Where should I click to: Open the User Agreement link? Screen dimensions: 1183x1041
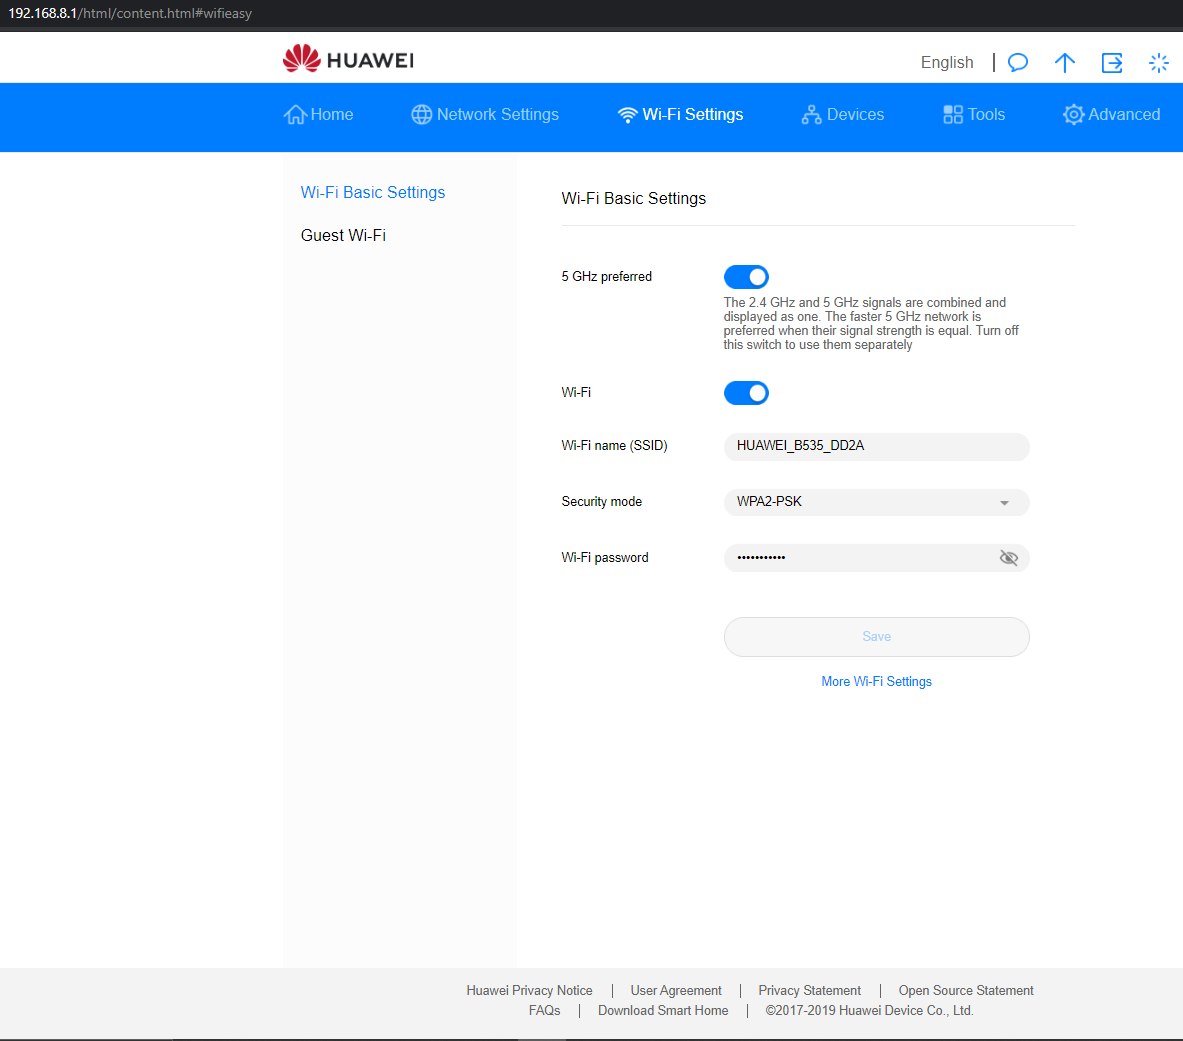pyautogui.click(x=676, y=990)
